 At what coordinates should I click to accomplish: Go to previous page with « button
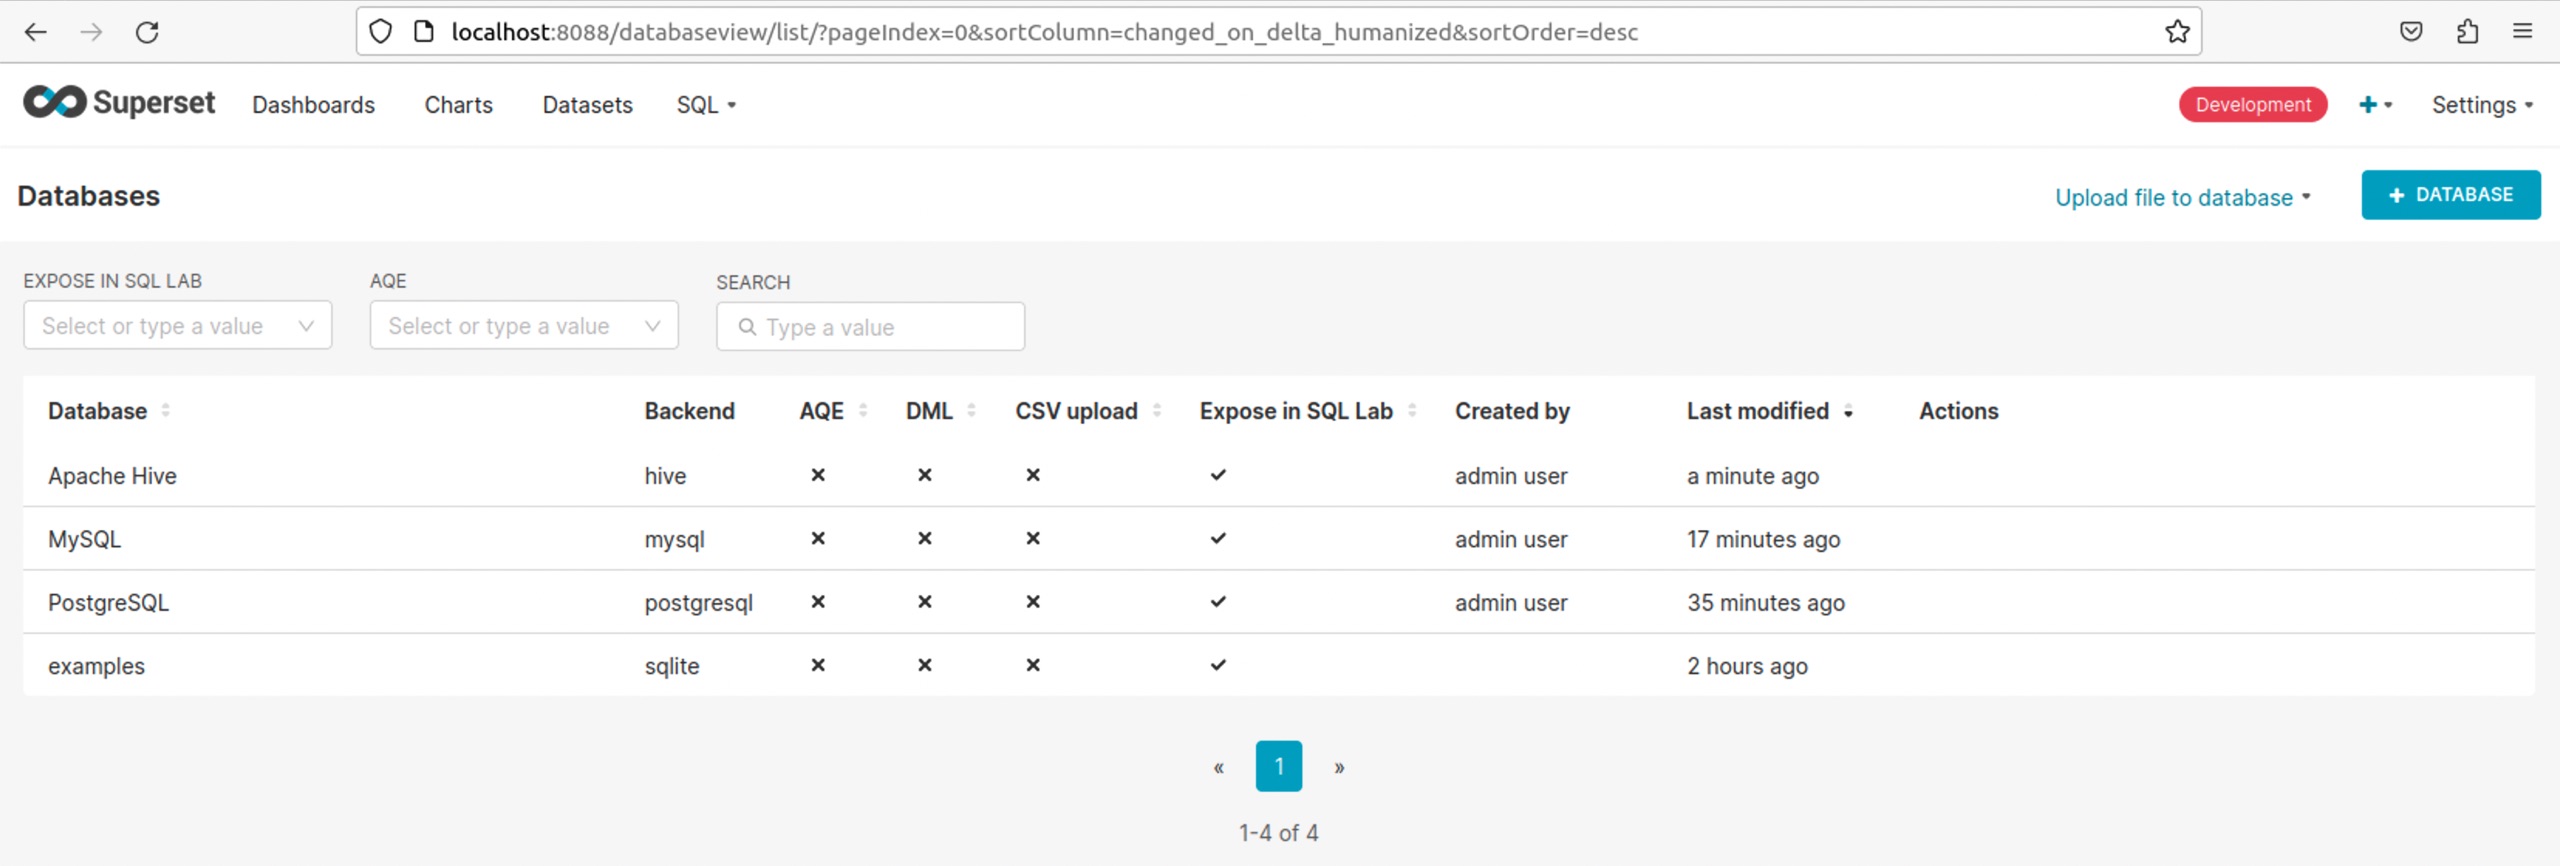point(1218,767)
